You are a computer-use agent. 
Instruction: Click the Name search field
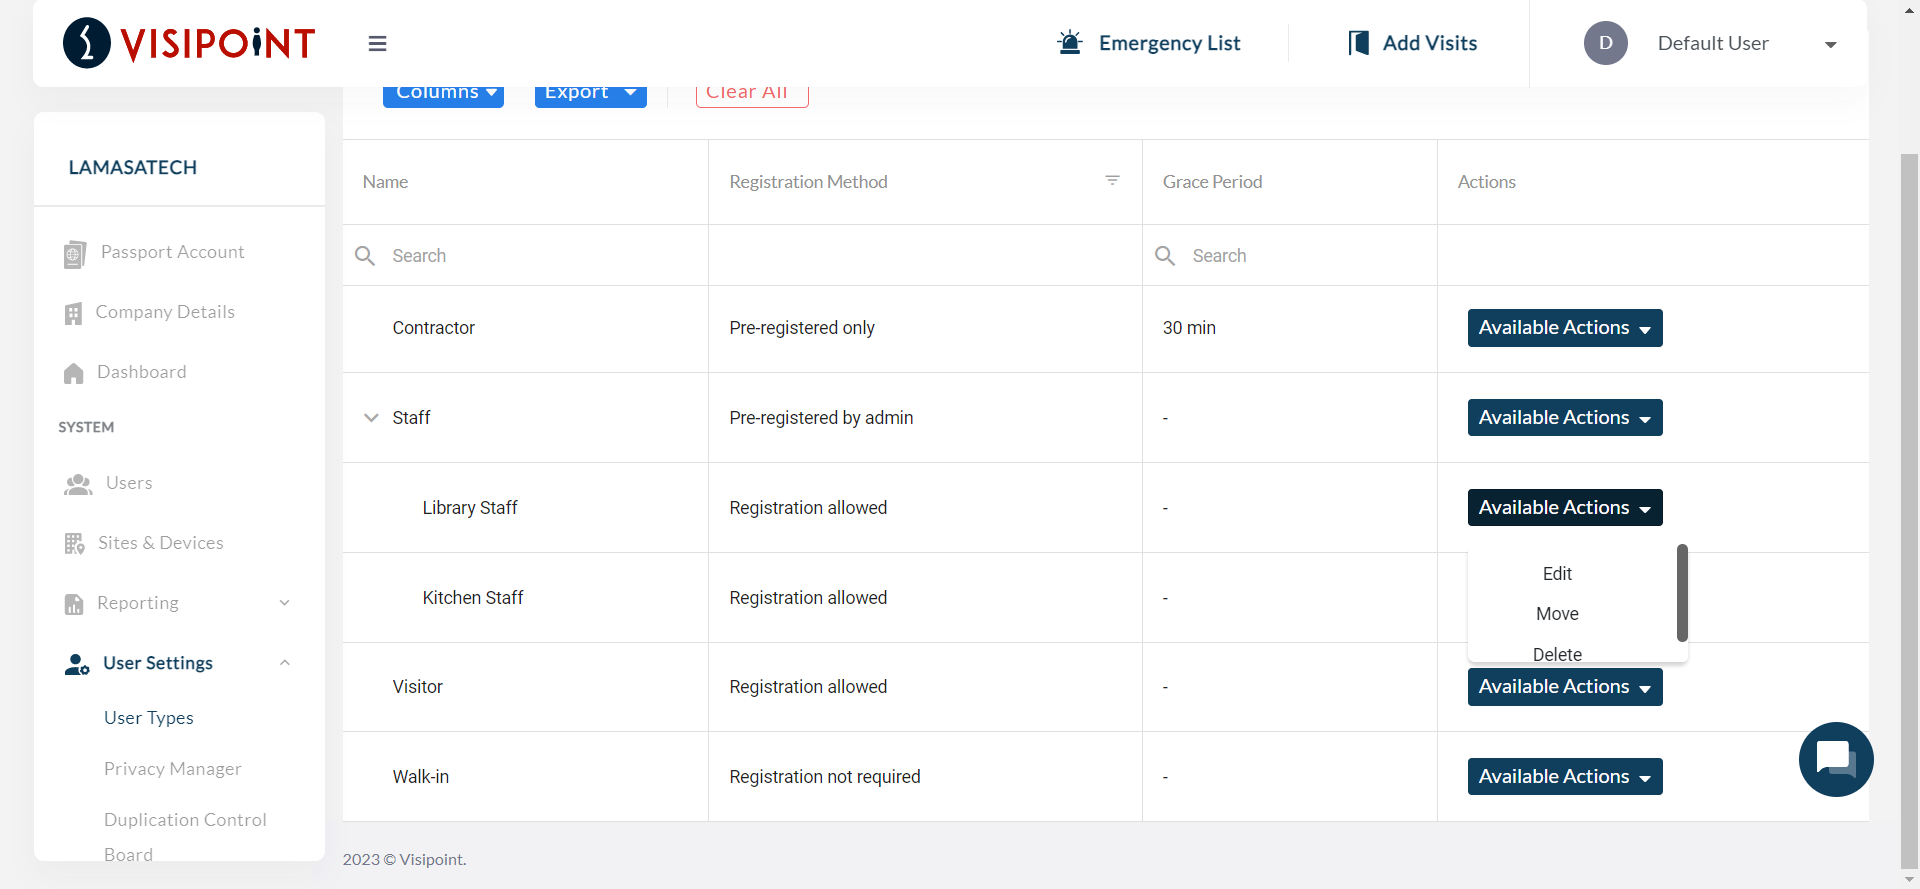click(540, 256)
